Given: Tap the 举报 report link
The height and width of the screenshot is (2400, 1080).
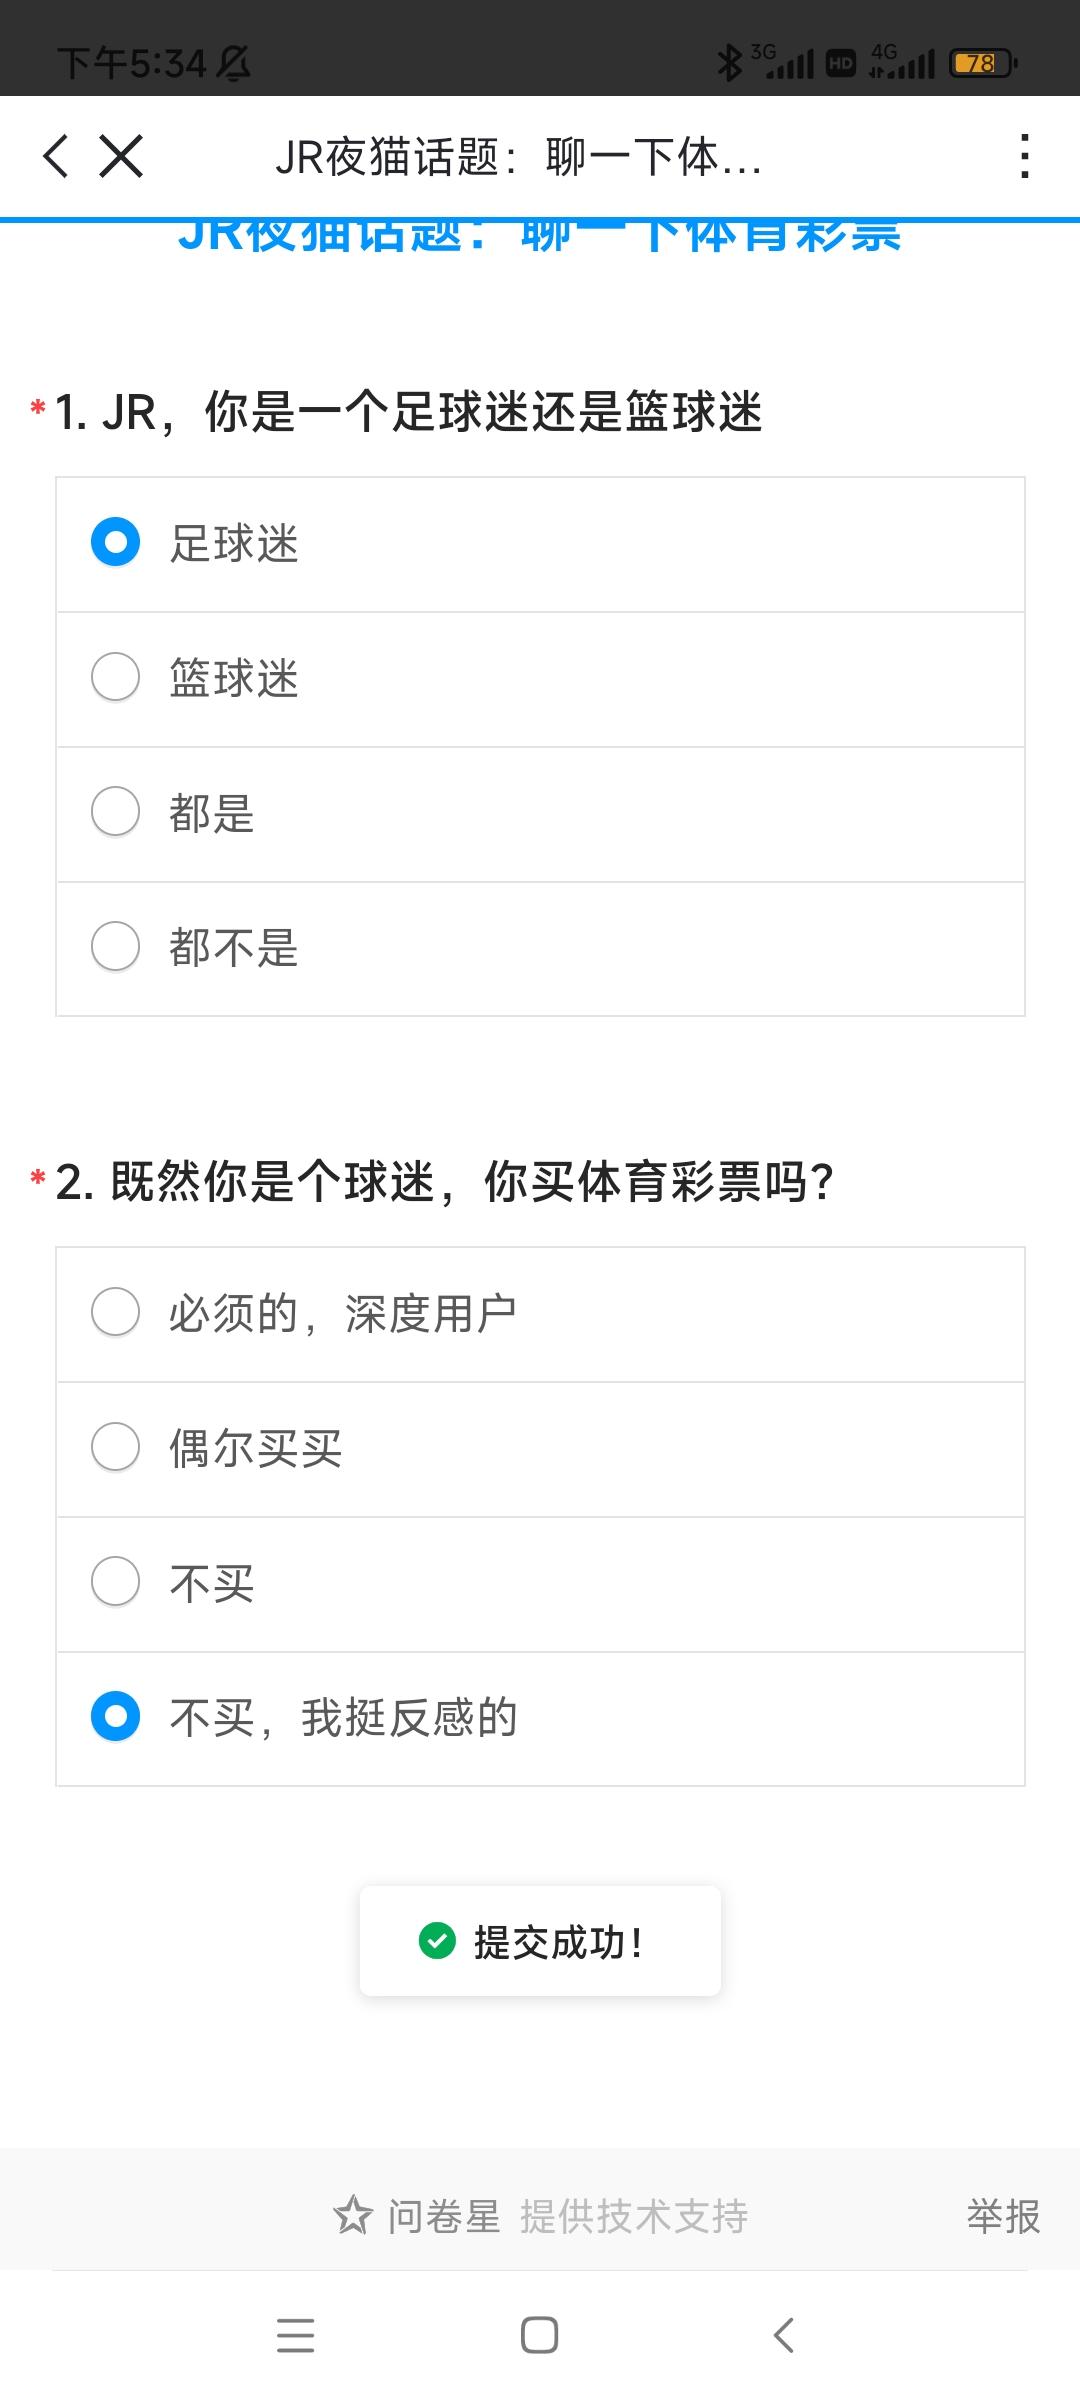Looking at the screenshot, I should 1003,2216.
